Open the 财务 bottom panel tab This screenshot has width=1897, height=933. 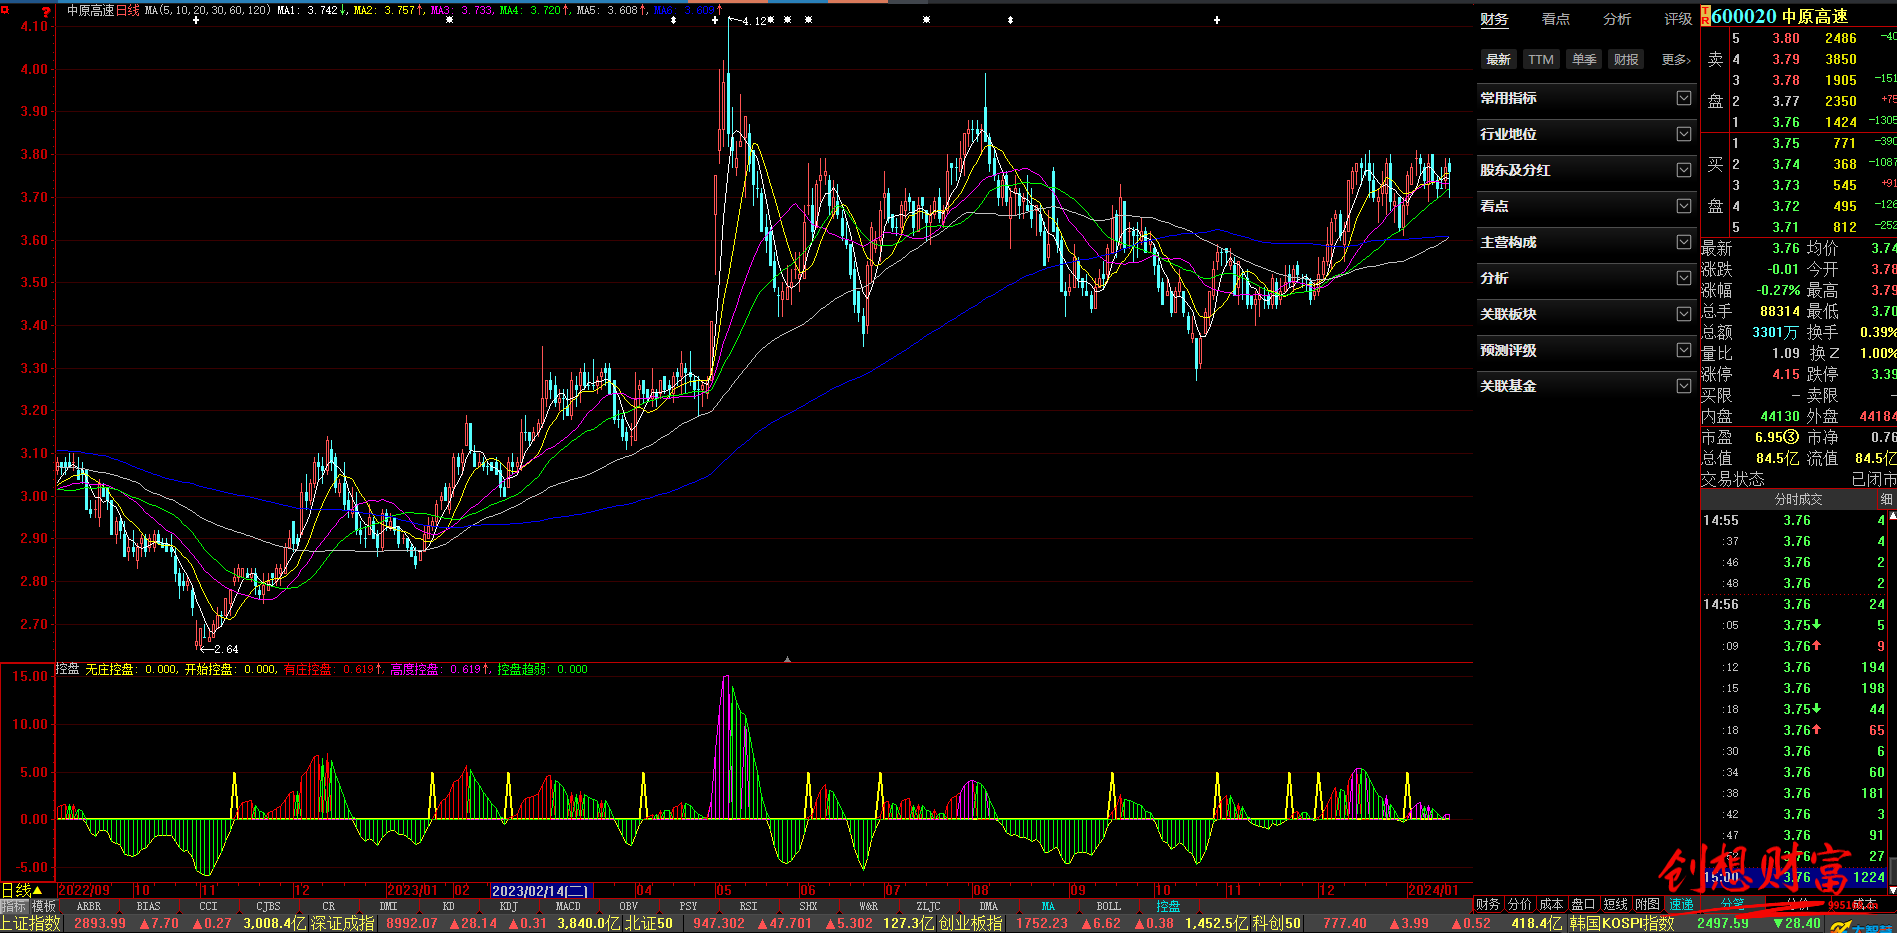[1488, 904]
